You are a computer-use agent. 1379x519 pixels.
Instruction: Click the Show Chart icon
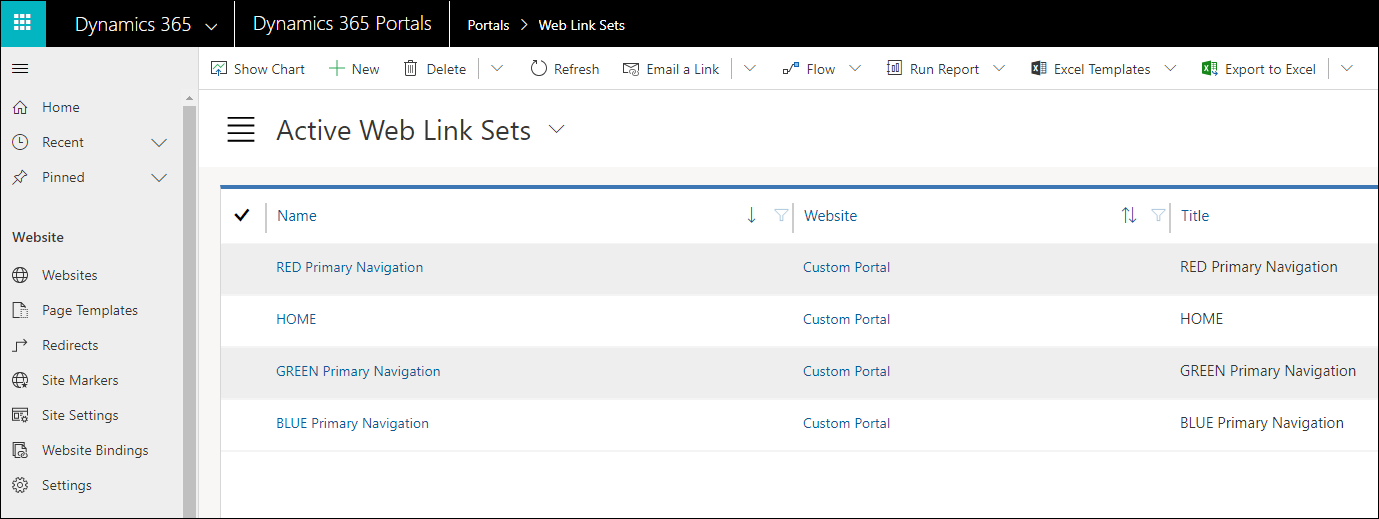tap(219, 69)
